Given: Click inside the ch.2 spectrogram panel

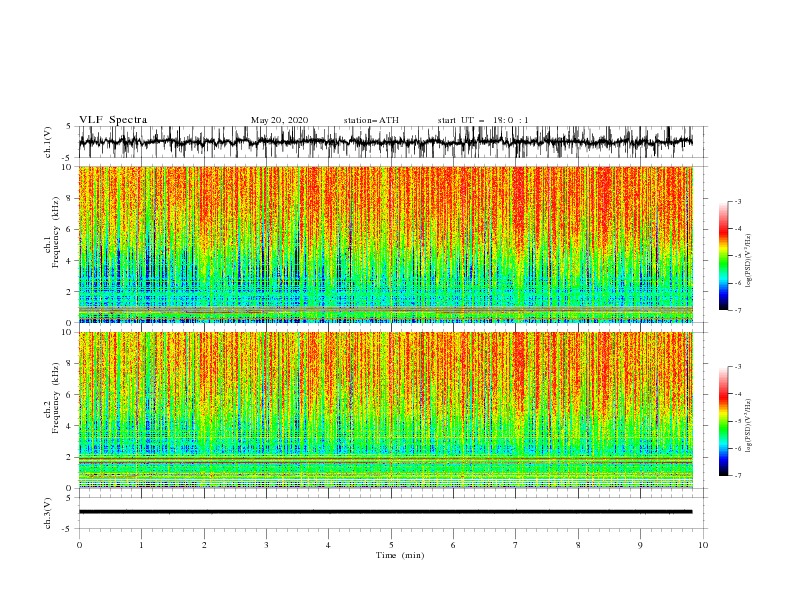Looking at the screenshot, I should click(x=385, y=410).
